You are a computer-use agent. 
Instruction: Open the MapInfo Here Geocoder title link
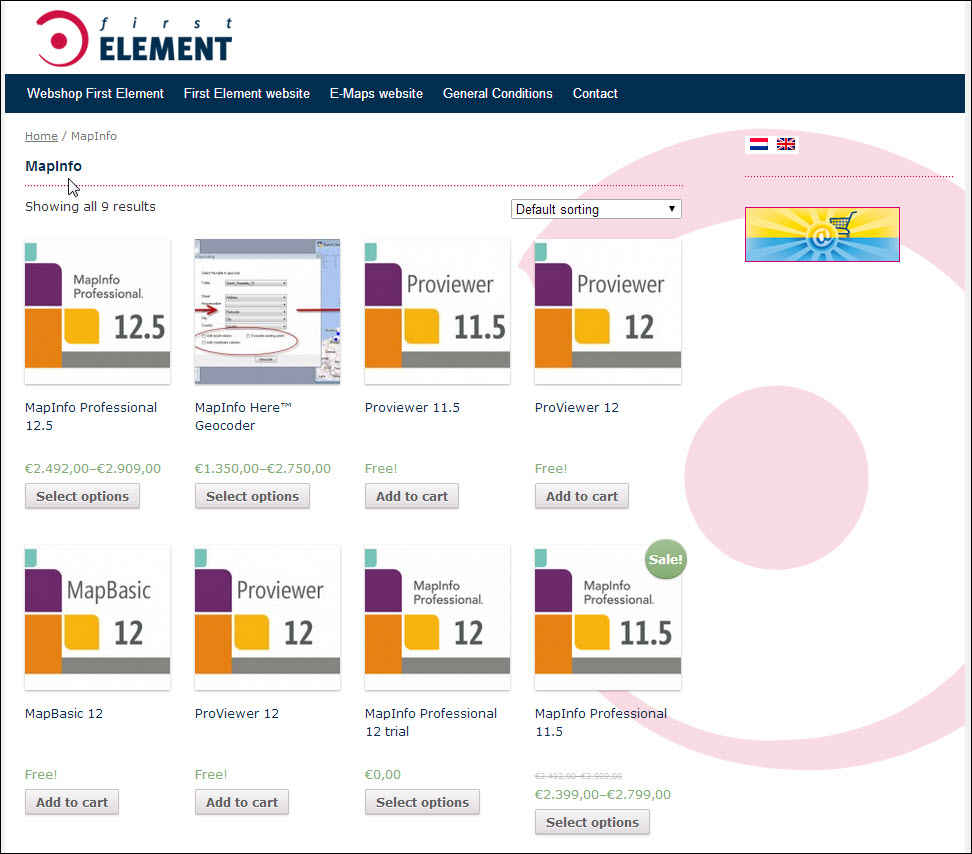243,416
